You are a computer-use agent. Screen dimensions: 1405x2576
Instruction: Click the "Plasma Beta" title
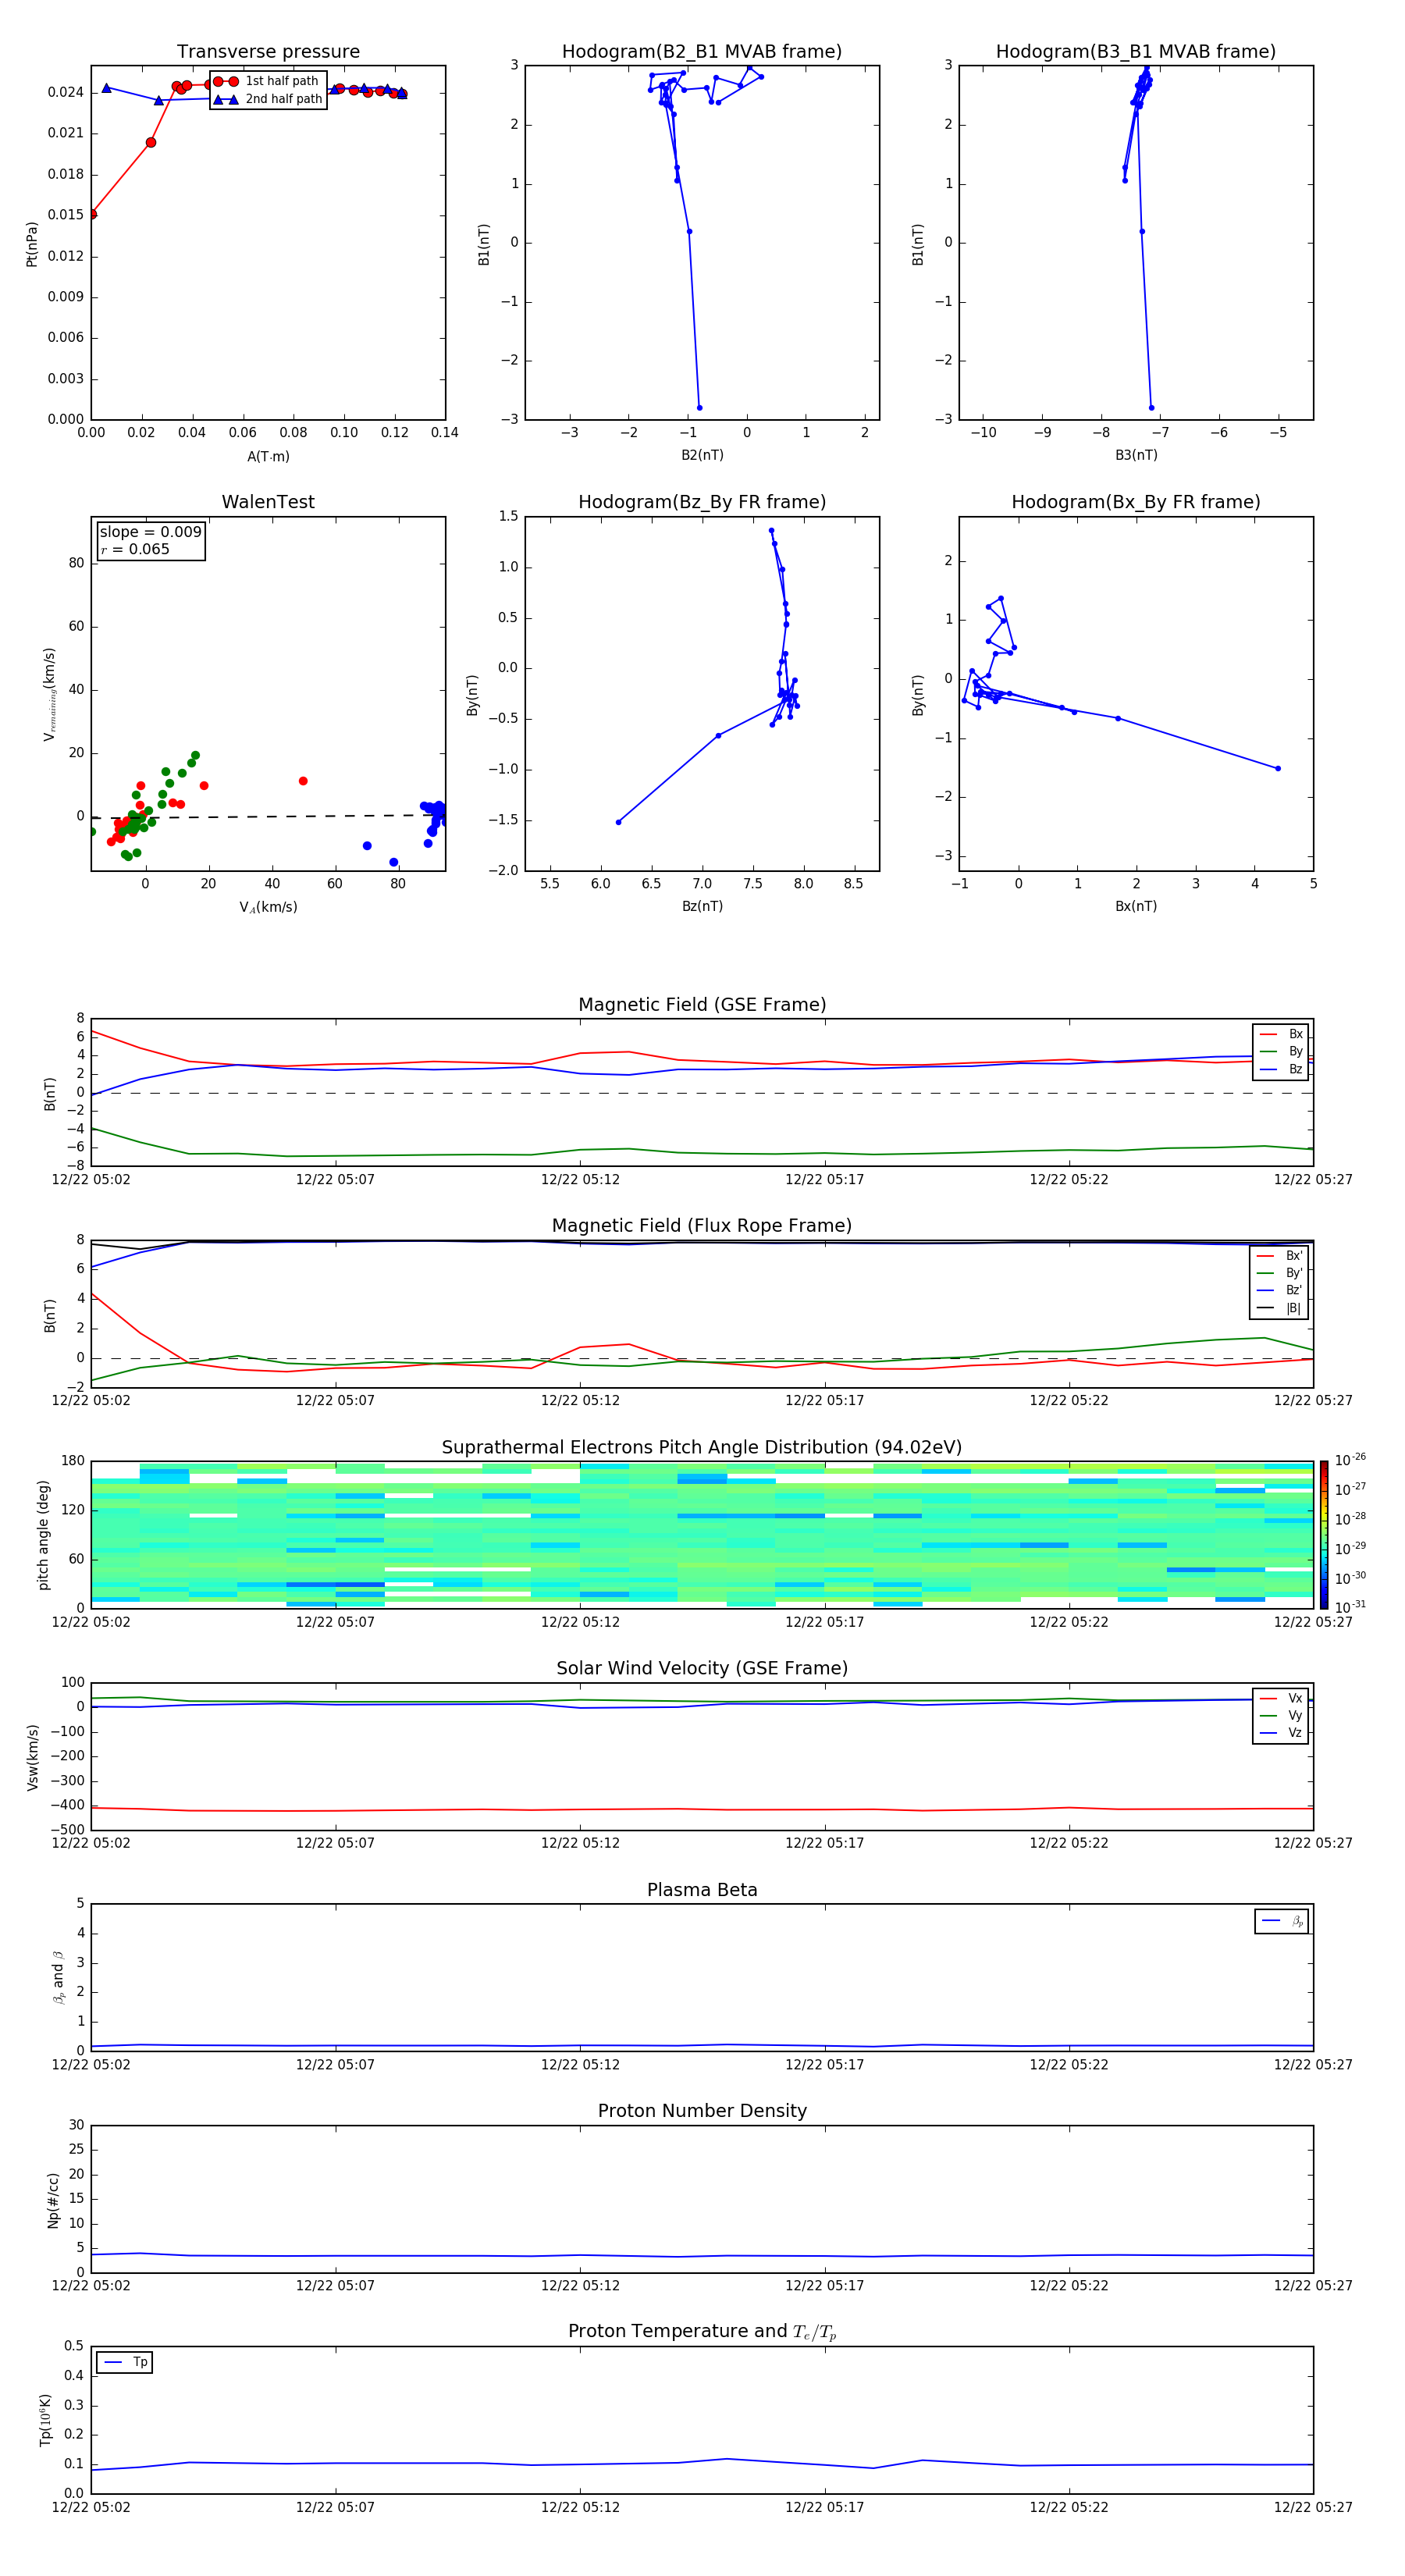[702, 1891]
